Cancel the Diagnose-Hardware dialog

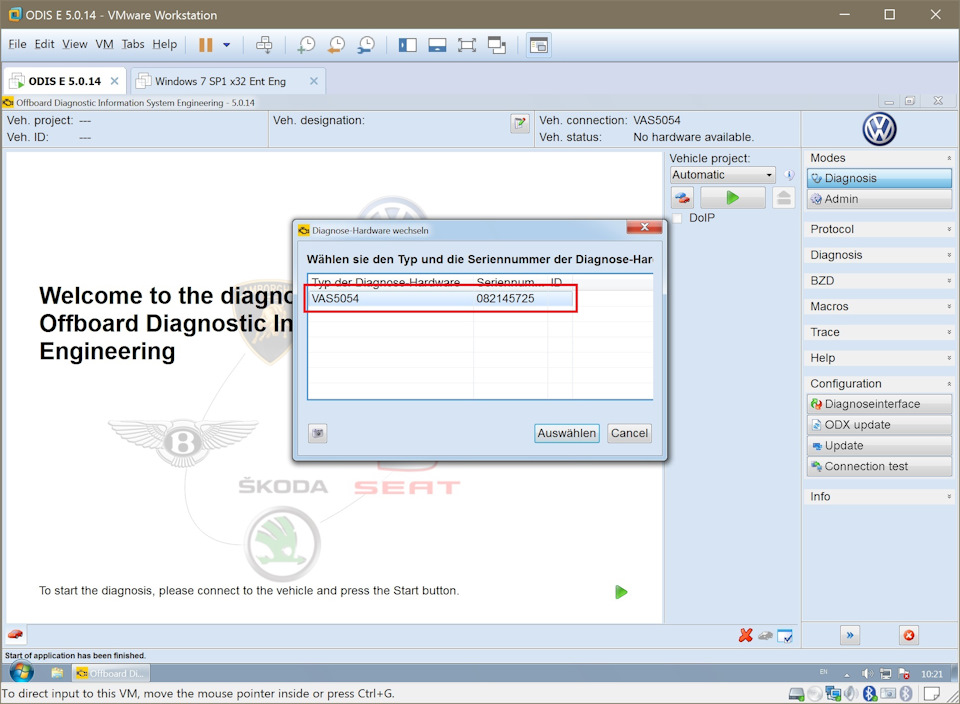coord(629,433)
